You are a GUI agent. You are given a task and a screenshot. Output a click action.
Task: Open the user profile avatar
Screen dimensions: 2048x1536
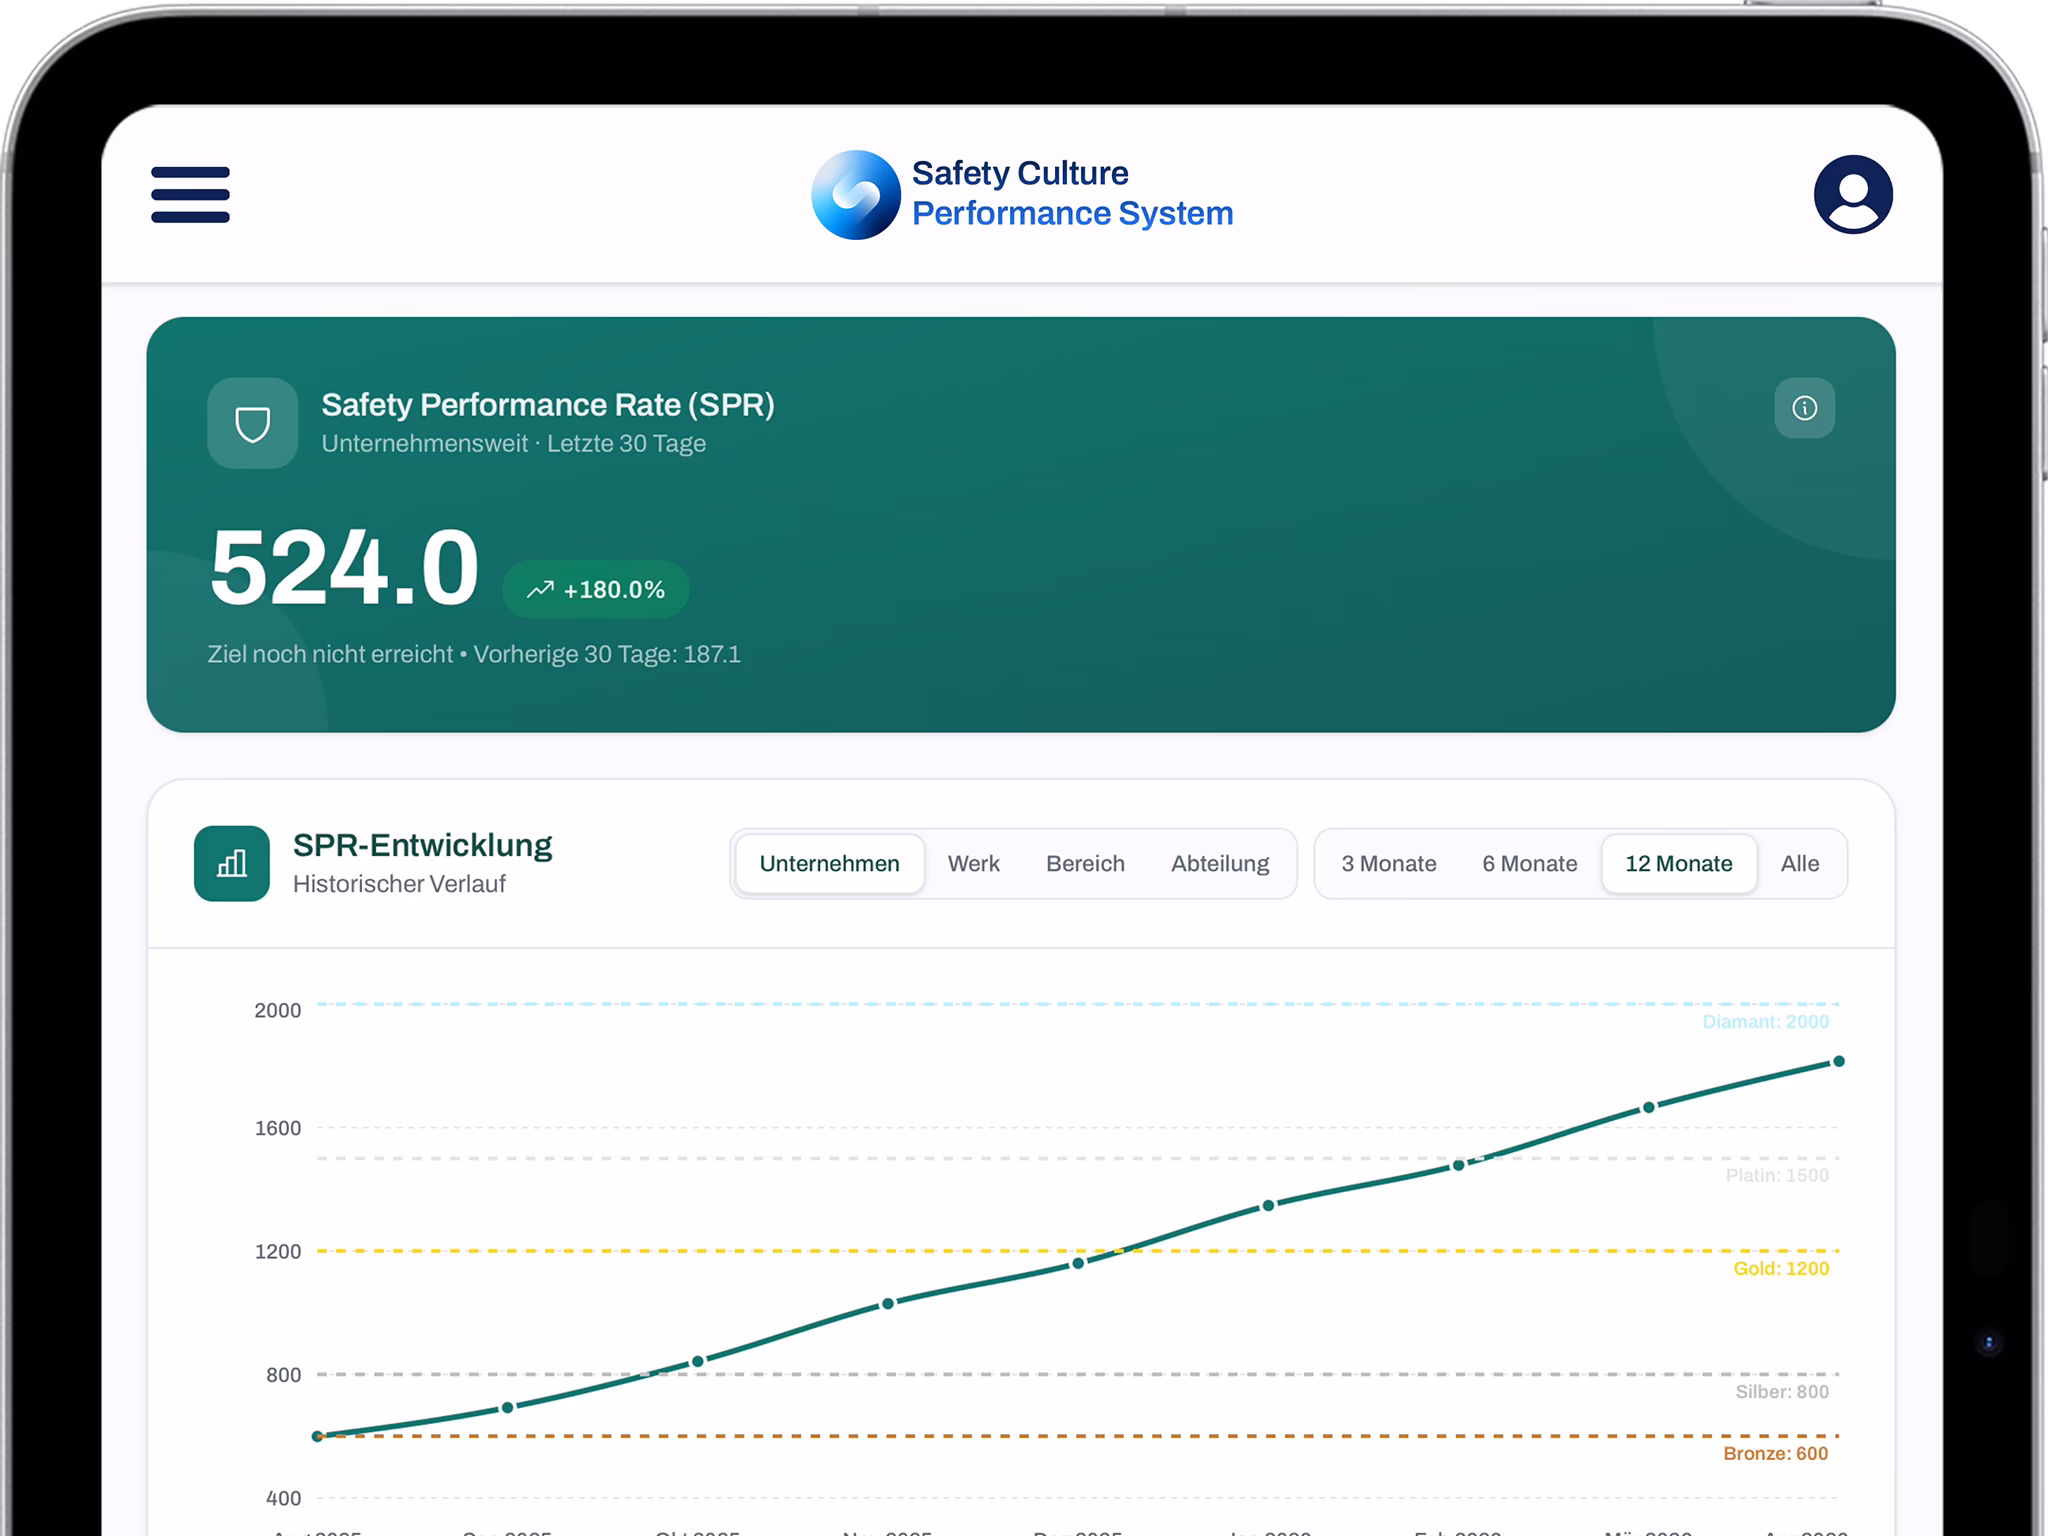coord(1853,194)
